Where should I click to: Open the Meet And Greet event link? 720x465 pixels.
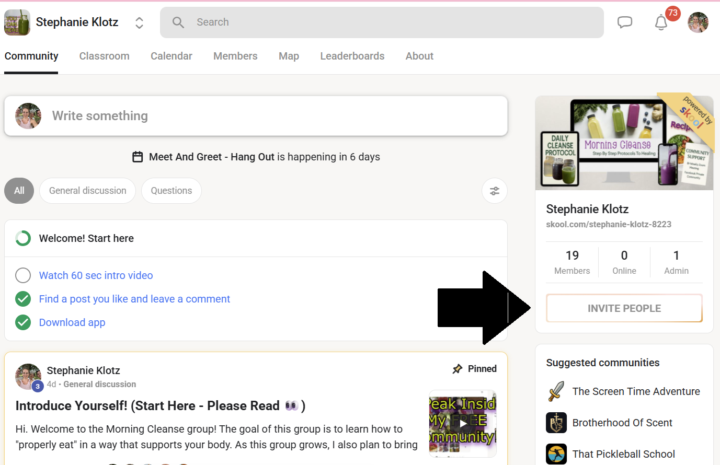(211, 157)
